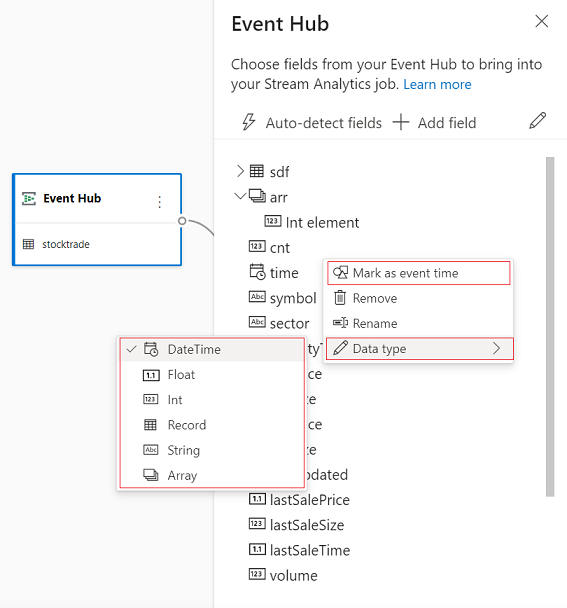Click the Event Hub node output connector
The height and width of the screenshot is (608, 567).
coord(182,221)
